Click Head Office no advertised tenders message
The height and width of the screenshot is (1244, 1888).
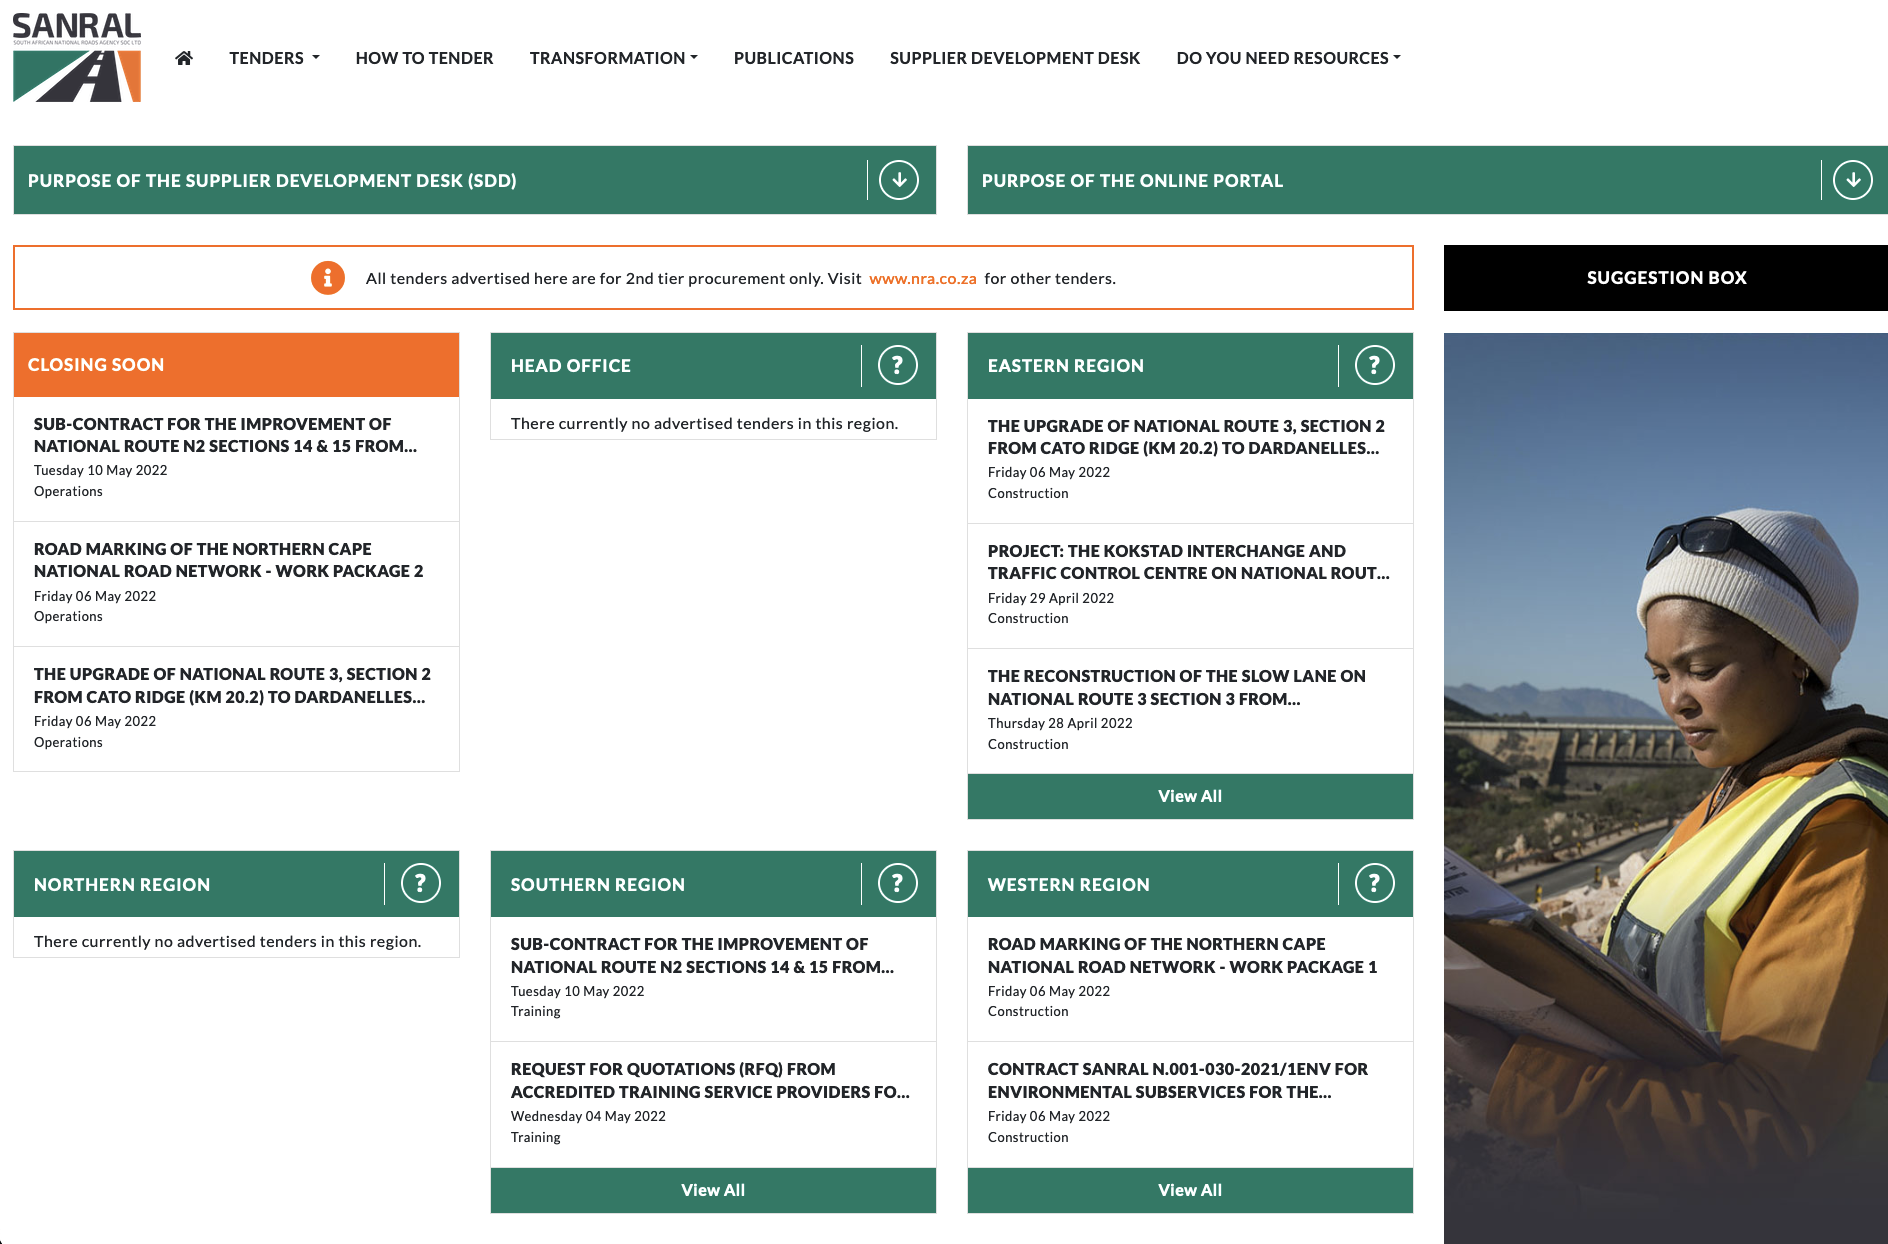tap(704, 423)
